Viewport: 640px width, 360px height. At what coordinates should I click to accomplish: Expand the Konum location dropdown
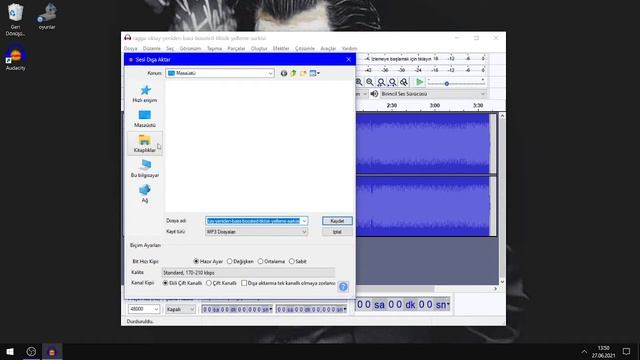pyautogui.click(x=270, y=73)
